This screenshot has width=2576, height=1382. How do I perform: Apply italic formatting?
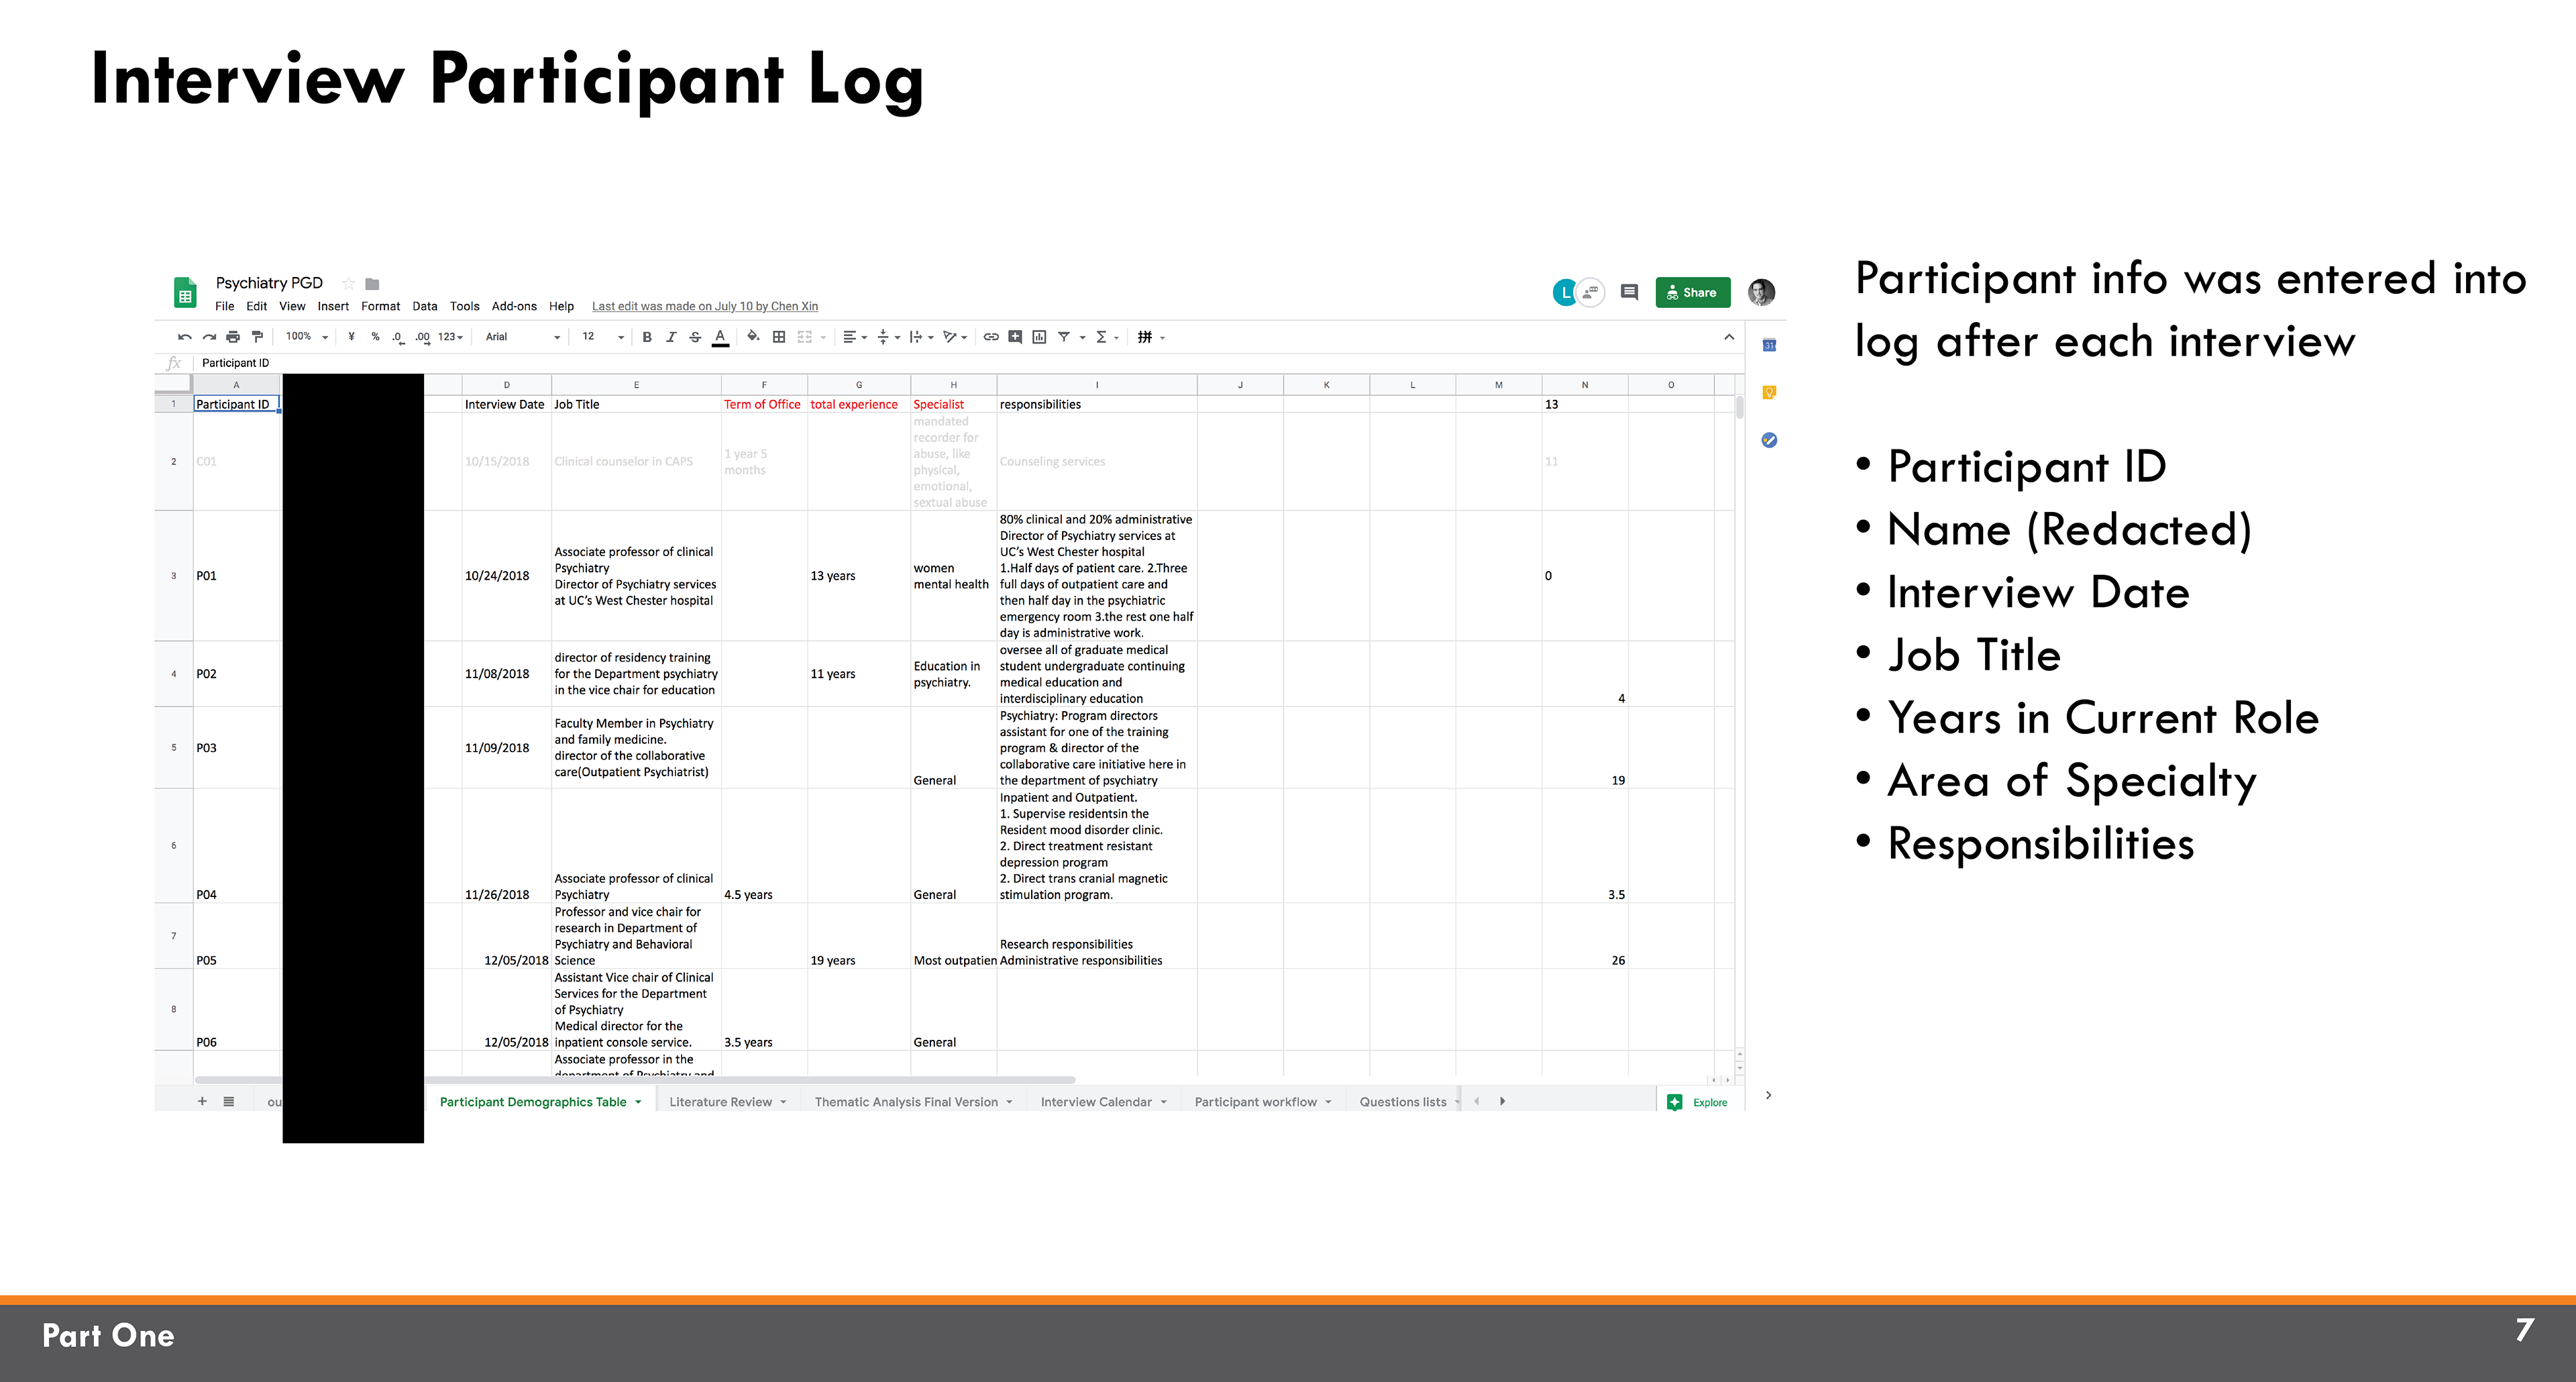(x=671, y=337)
